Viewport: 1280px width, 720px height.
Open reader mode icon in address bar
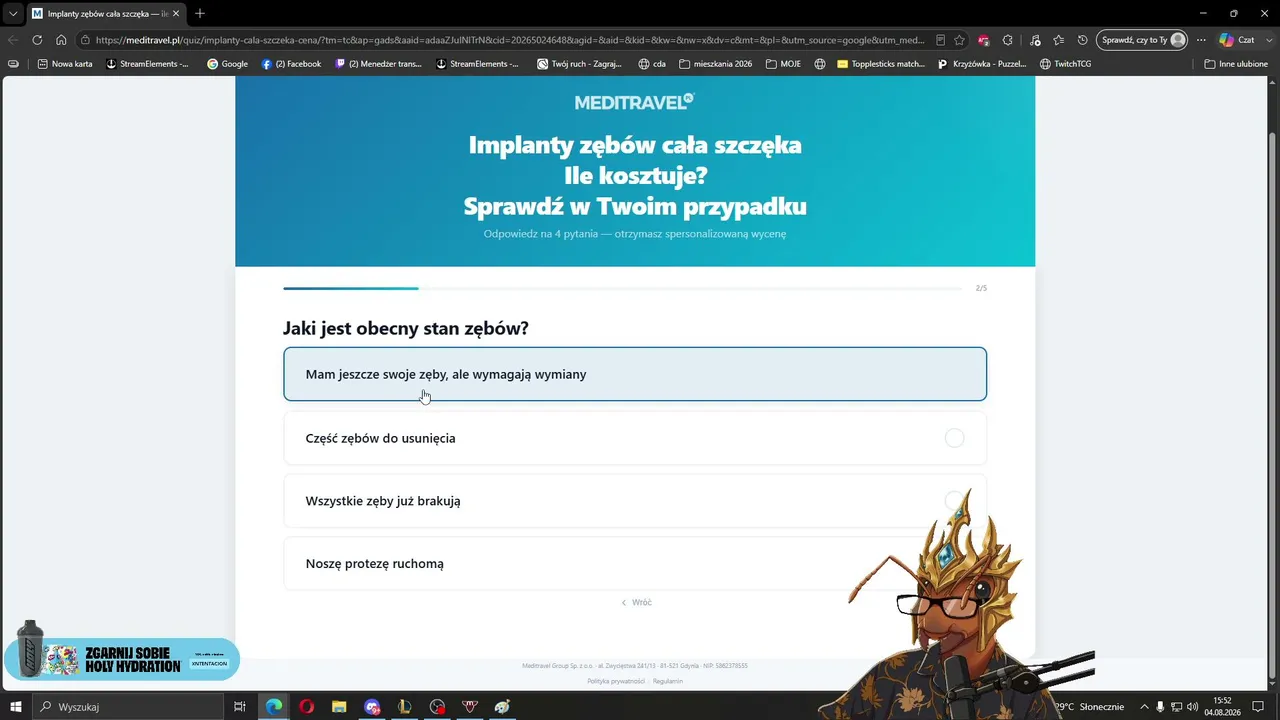click(x=940, y=40)
